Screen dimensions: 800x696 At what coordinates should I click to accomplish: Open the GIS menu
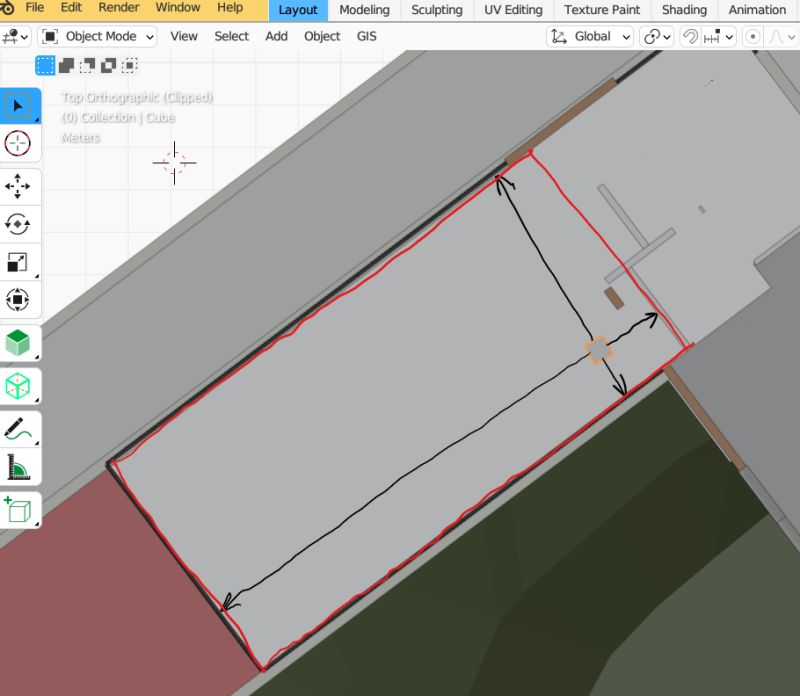click(366, 37)
